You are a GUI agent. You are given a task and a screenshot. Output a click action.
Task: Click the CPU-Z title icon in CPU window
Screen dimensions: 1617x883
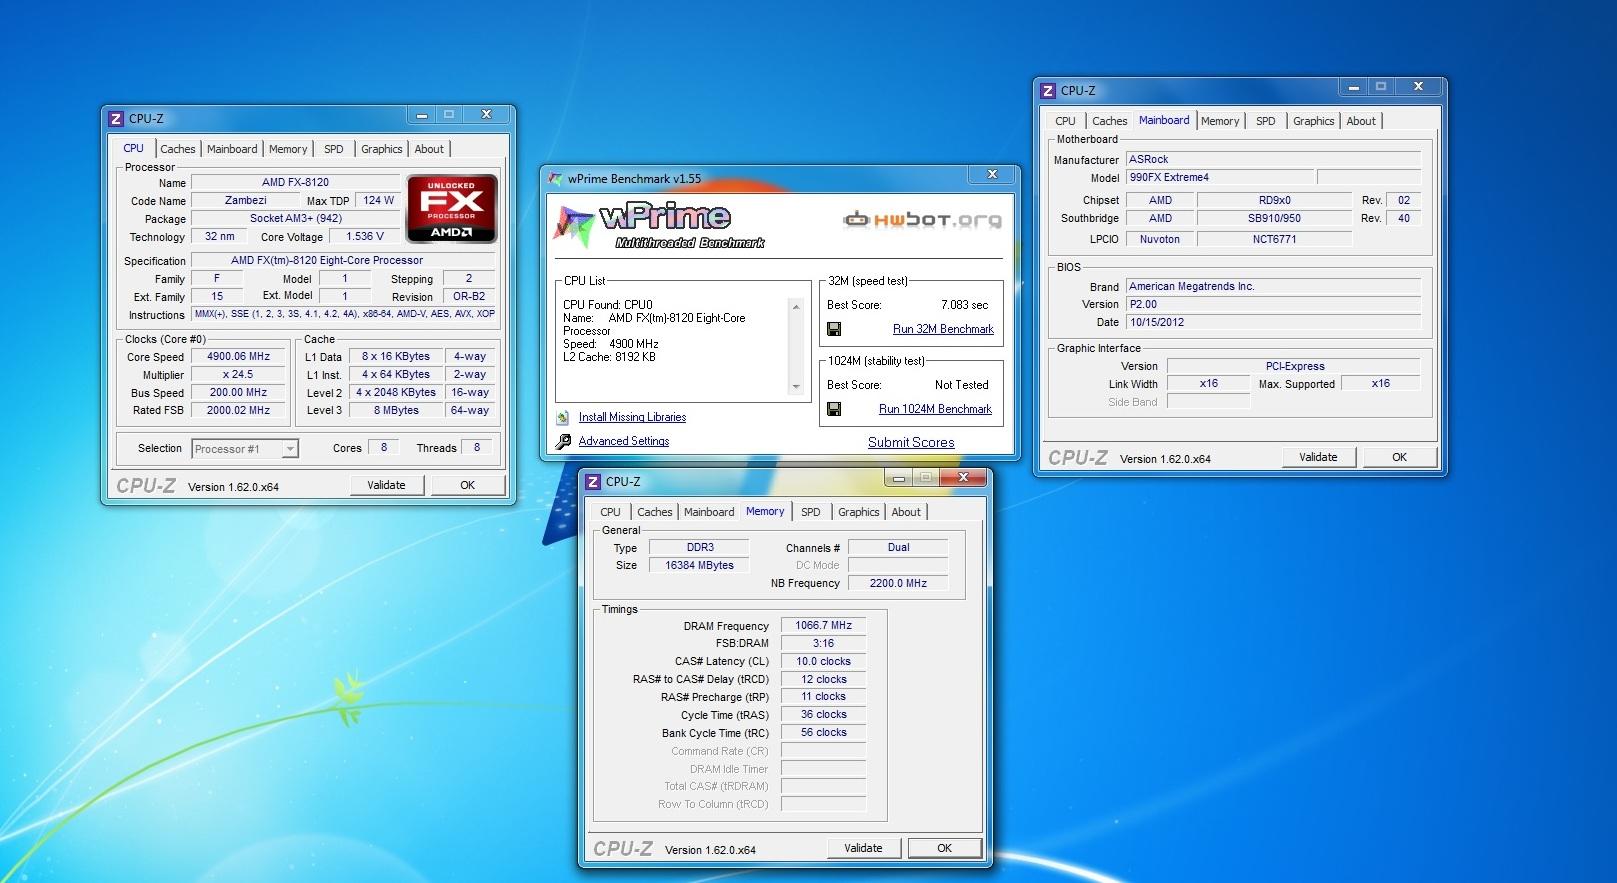116,118
